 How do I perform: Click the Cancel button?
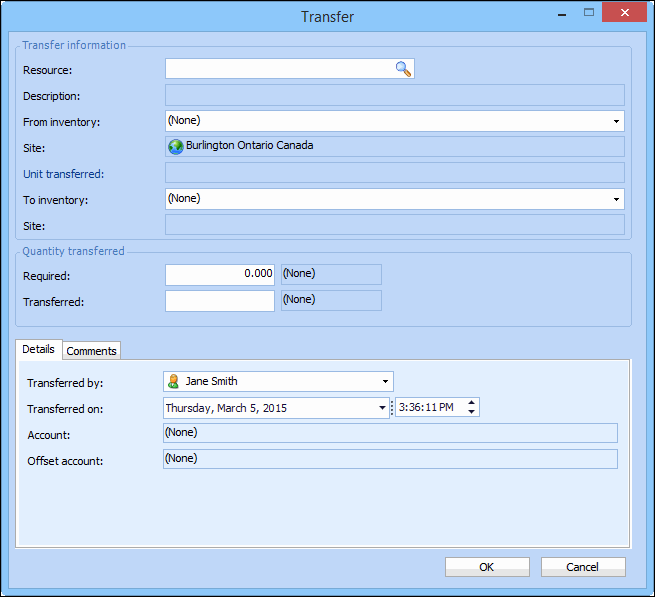coord(583,567)
